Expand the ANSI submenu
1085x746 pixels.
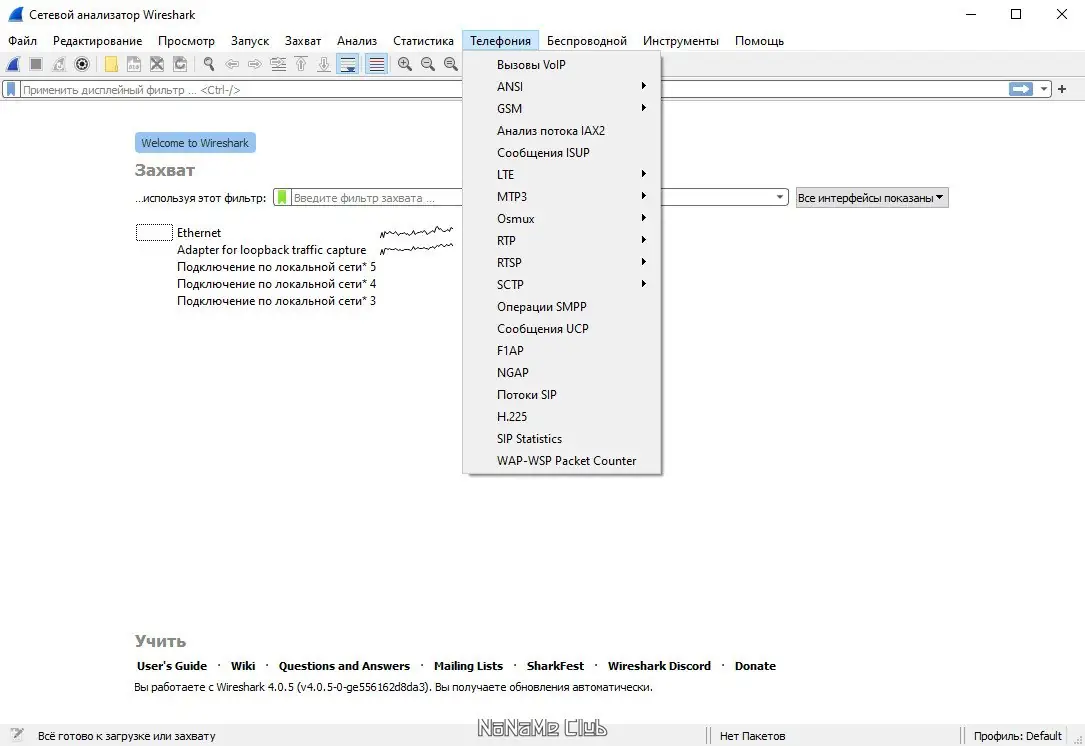pyautogui.click(x=562, y=87)
